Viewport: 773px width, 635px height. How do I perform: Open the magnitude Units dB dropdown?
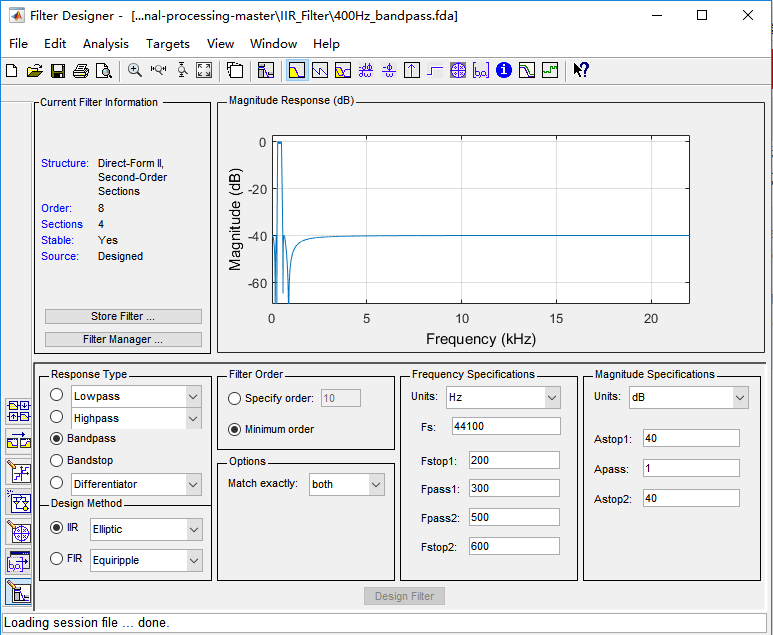tap(739, 398)
